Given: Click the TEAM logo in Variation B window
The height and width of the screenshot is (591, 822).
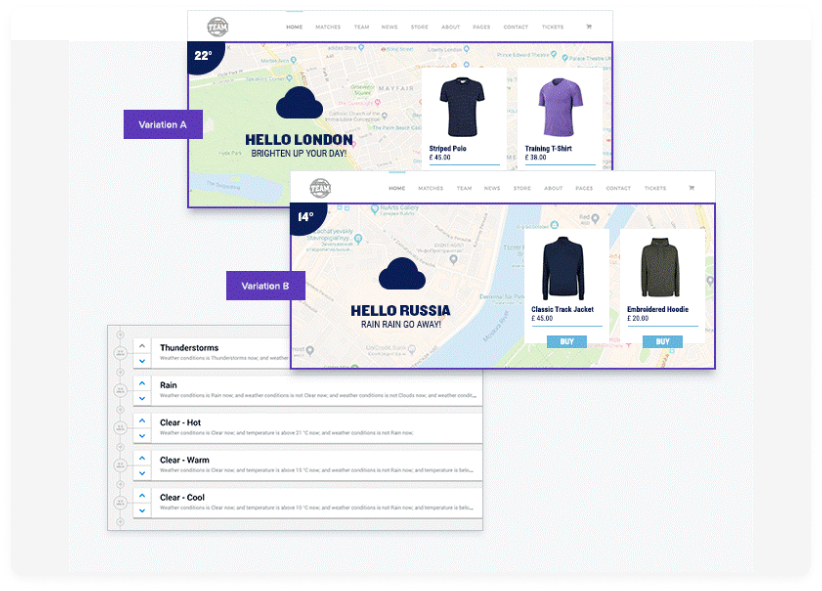Looking at the screenshot, I should click(x=320, y=188).
